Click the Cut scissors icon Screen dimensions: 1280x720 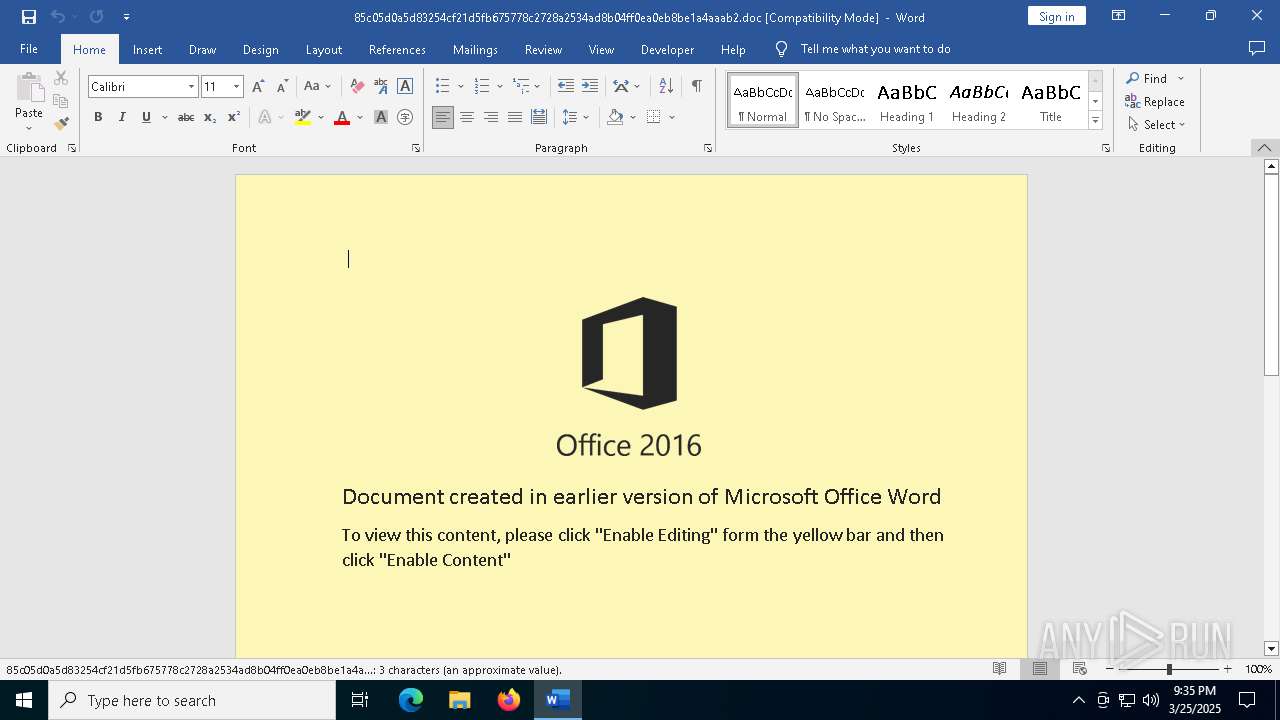pos(61,78)
